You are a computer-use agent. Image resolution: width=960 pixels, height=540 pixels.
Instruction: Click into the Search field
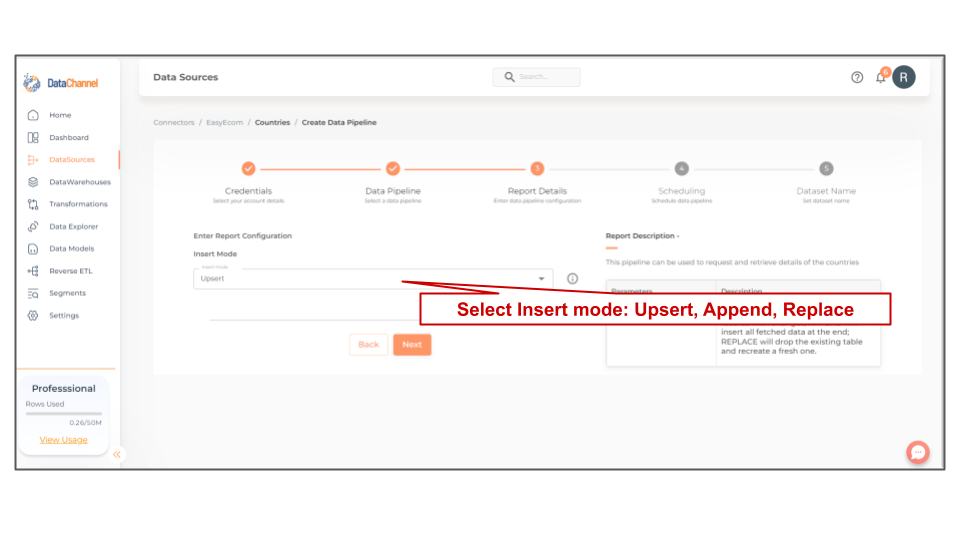click(536, 77)
